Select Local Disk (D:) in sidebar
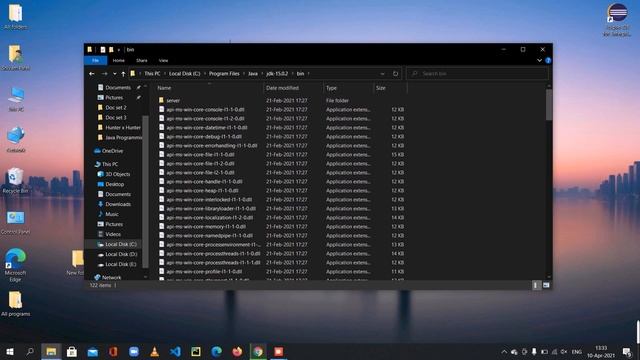 (x=117, y=254)
